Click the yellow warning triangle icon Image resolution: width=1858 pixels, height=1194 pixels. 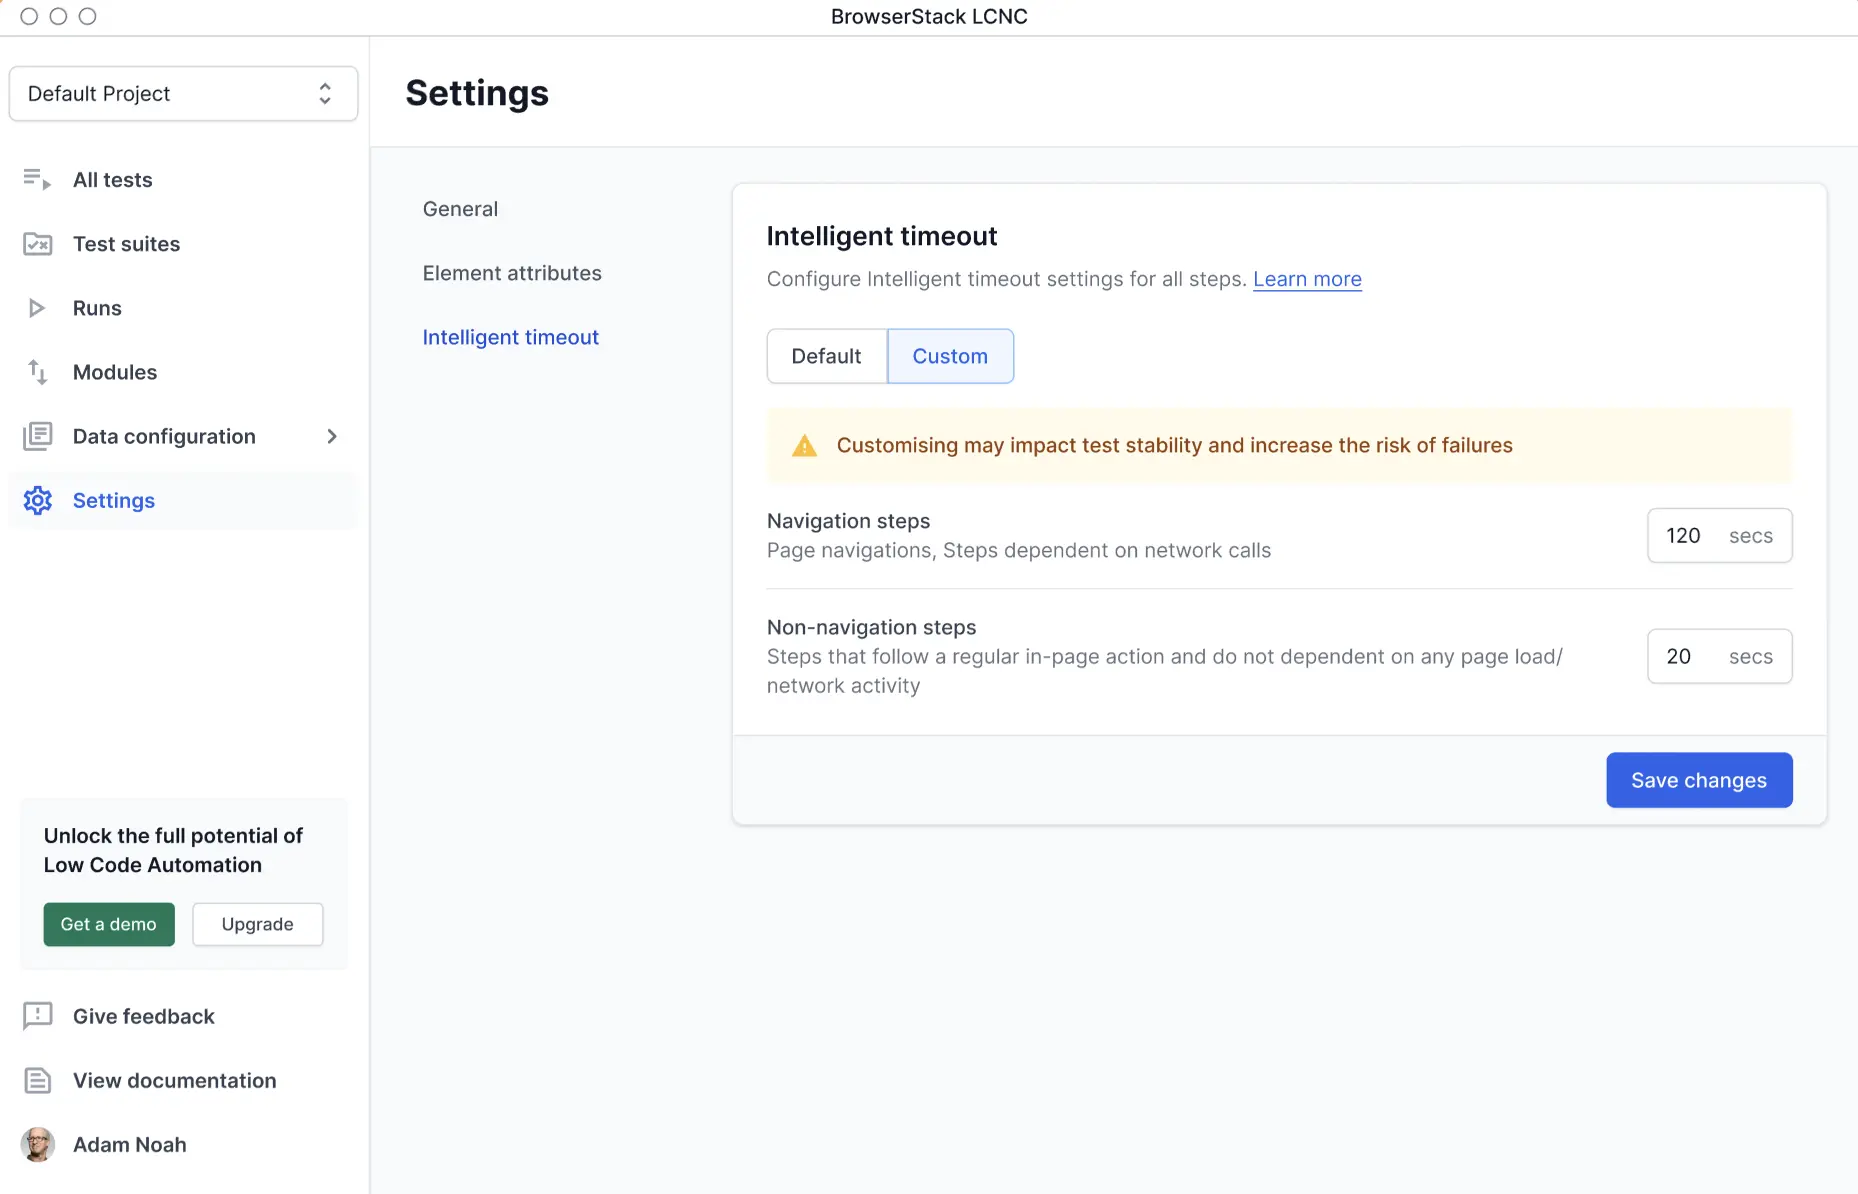coord(804,446)
